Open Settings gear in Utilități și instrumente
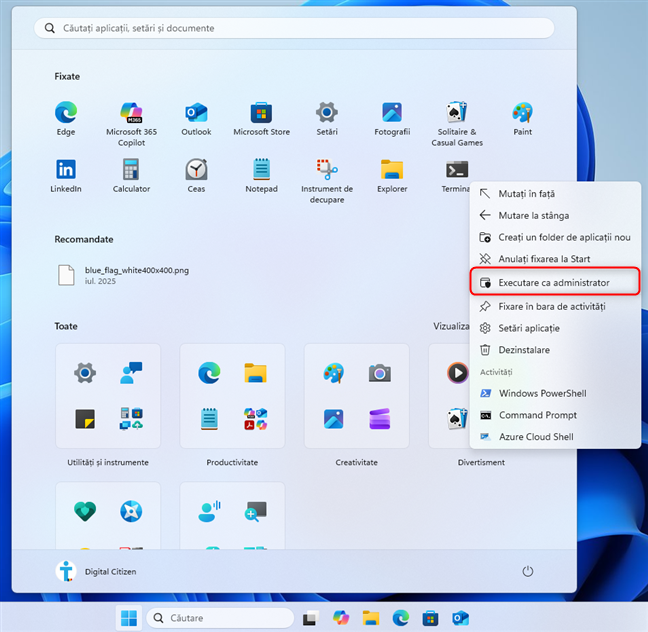This screenshot has height=632, width=648. (85, 373)
